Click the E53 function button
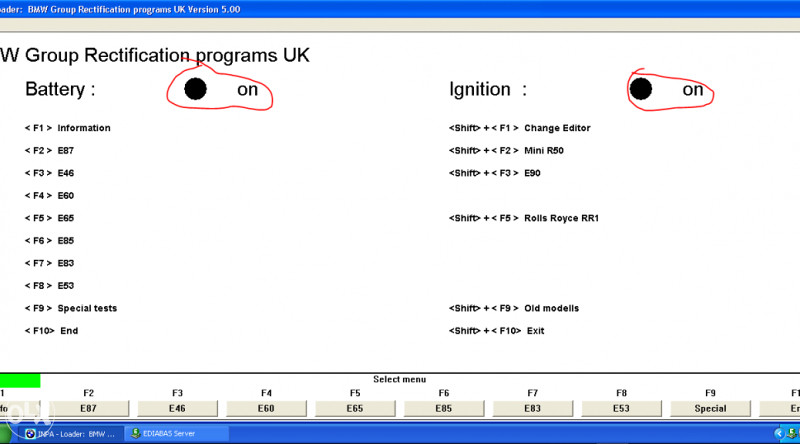Screen dimensions: 800x444 tap(621, 408)
